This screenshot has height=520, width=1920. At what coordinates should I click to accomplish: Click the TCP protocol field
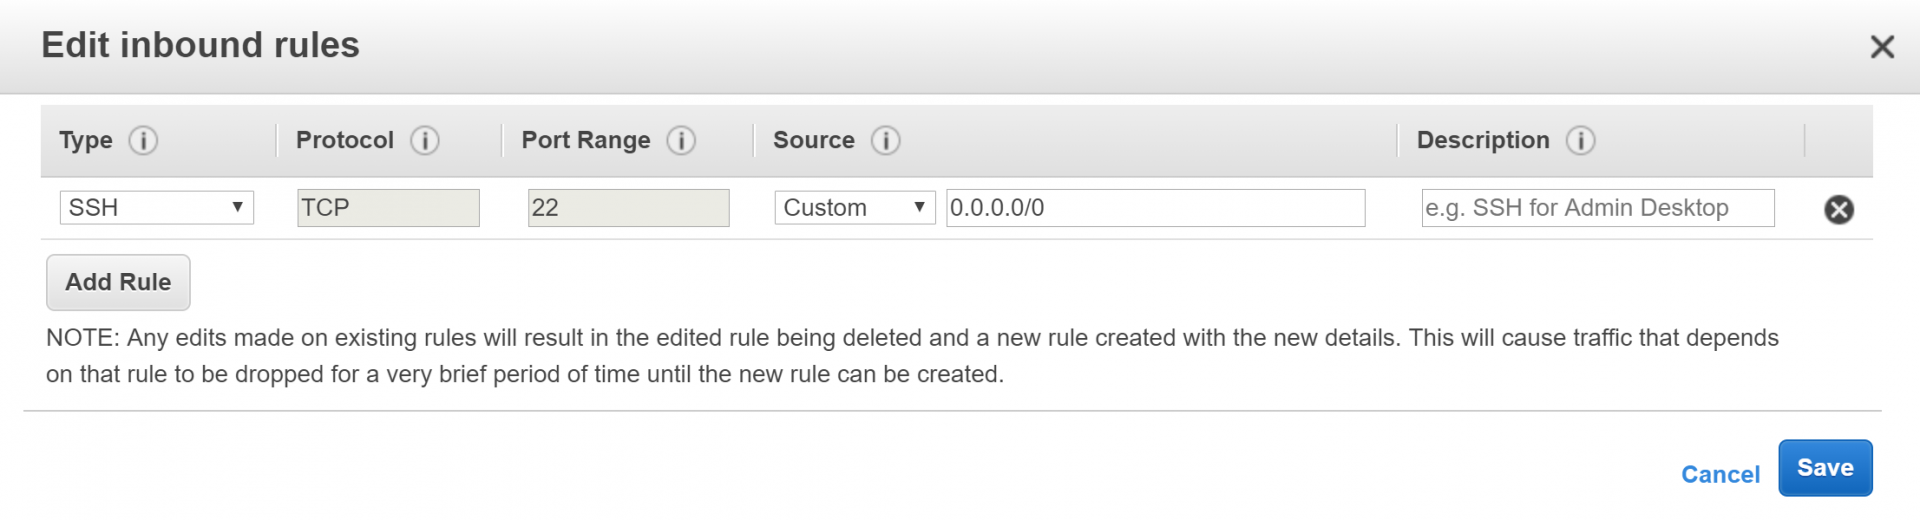(x=388, y=208)
